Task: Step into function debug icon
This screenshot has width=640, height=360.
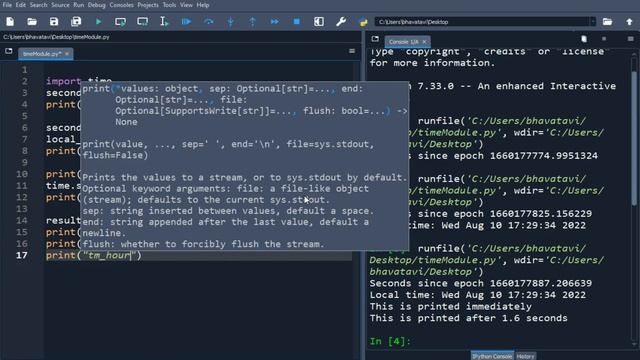Action: (231, 22)
